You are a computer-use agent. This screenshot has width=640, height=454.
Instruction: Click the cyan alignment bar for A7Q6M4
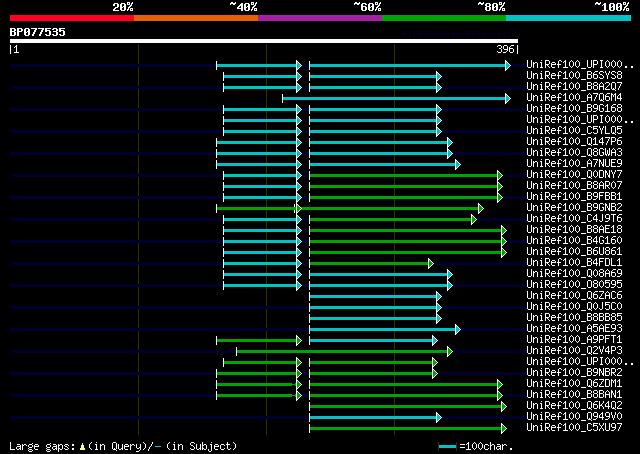click(x=396, y=98)
